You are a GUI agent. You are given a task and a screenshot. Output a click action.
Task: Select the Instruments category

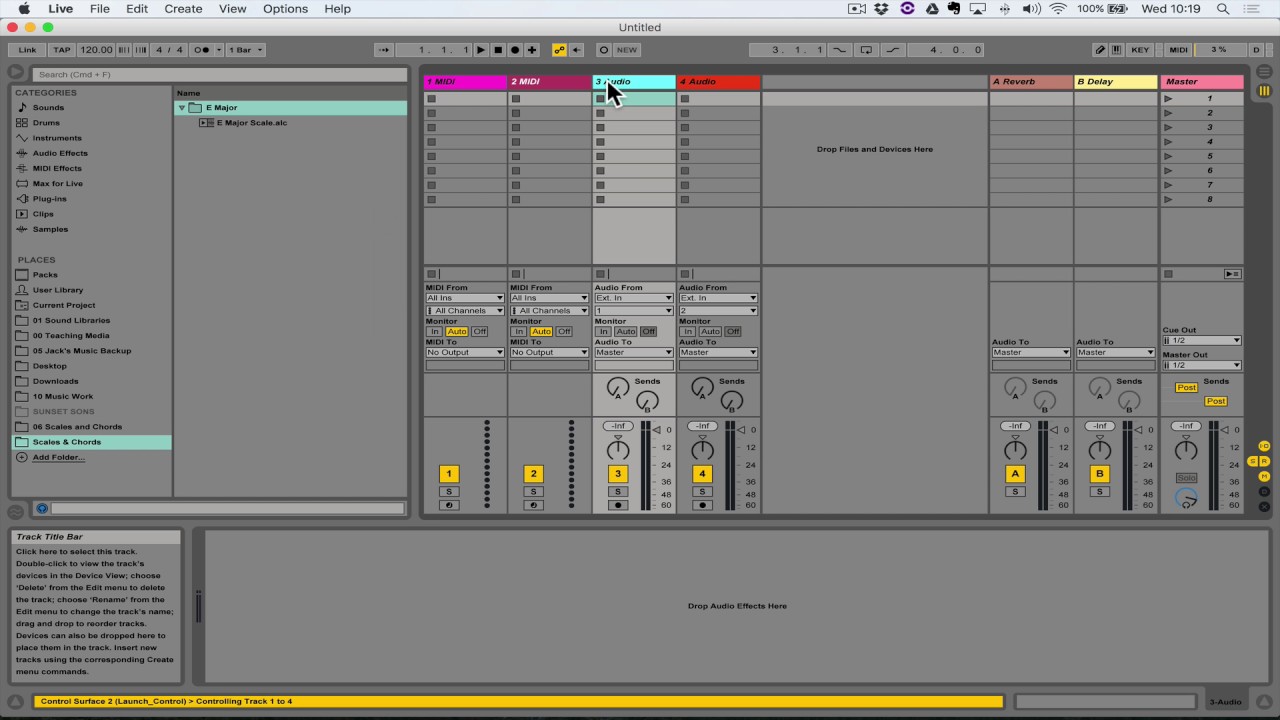point(57,138)
